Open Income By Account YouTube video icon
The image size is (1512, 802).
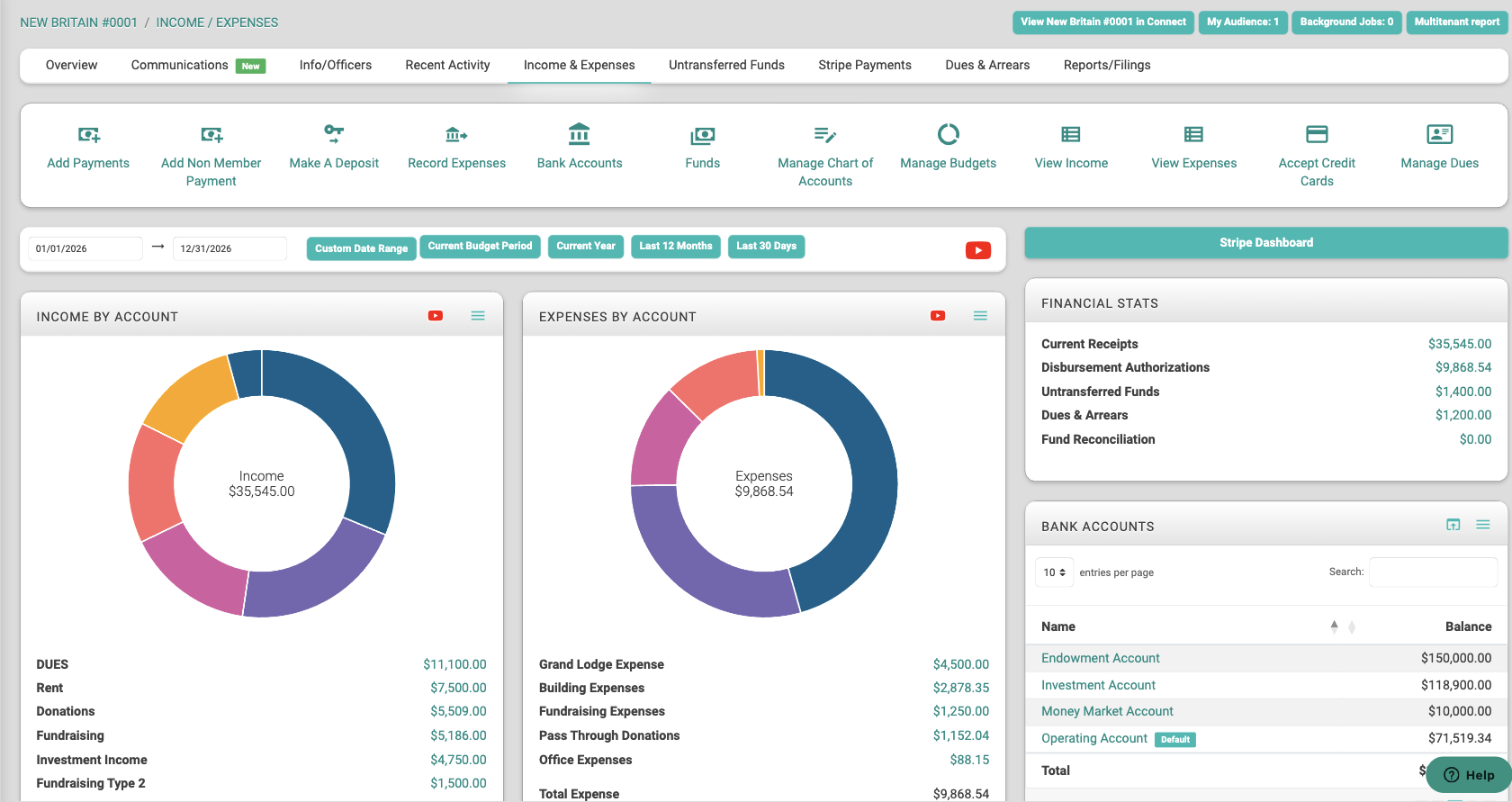(x=435, y=316)
